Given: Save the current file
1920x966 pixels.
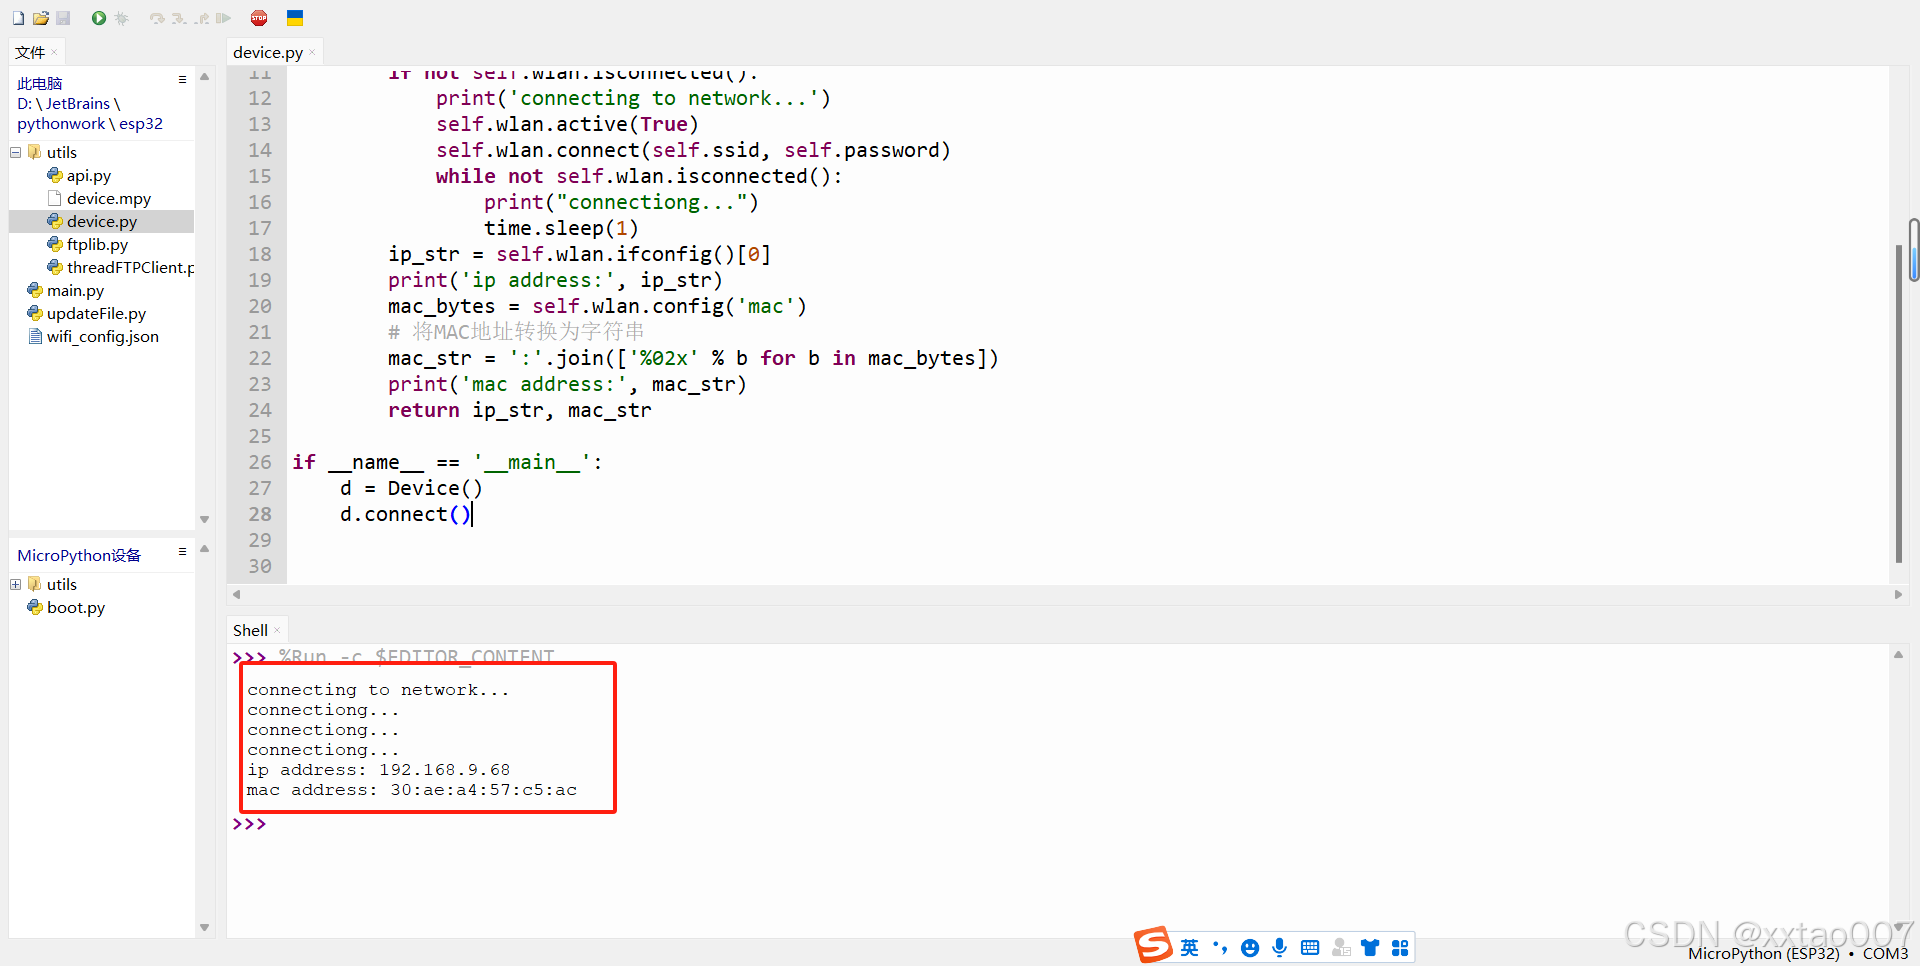Looking at the screenshot, I should click(63, 17).
